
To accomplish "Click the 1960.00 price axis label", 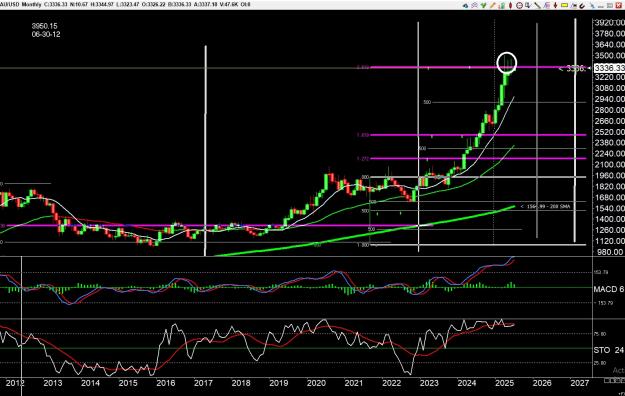I will click(609, 175).
